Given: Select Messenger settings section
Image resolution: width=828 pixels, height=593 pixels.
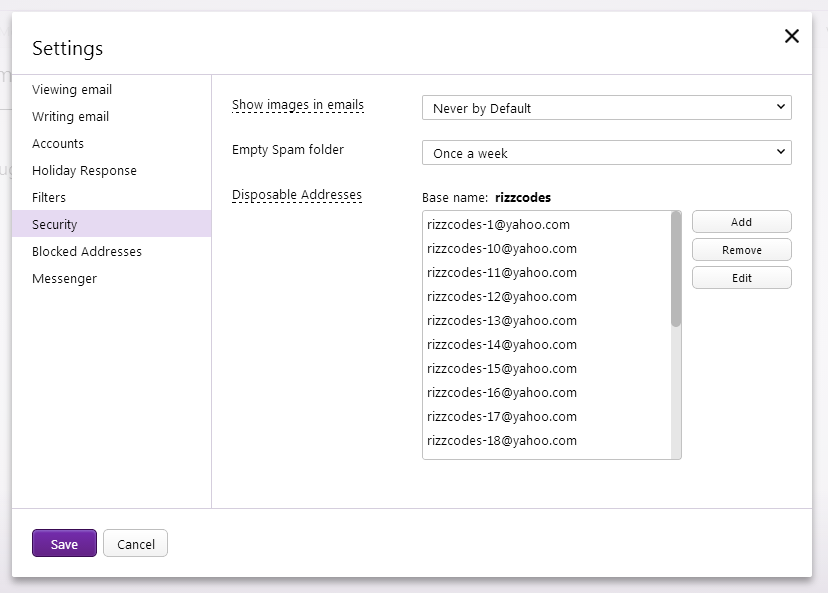Looking at the screenshot, I should tap(64, 279).
